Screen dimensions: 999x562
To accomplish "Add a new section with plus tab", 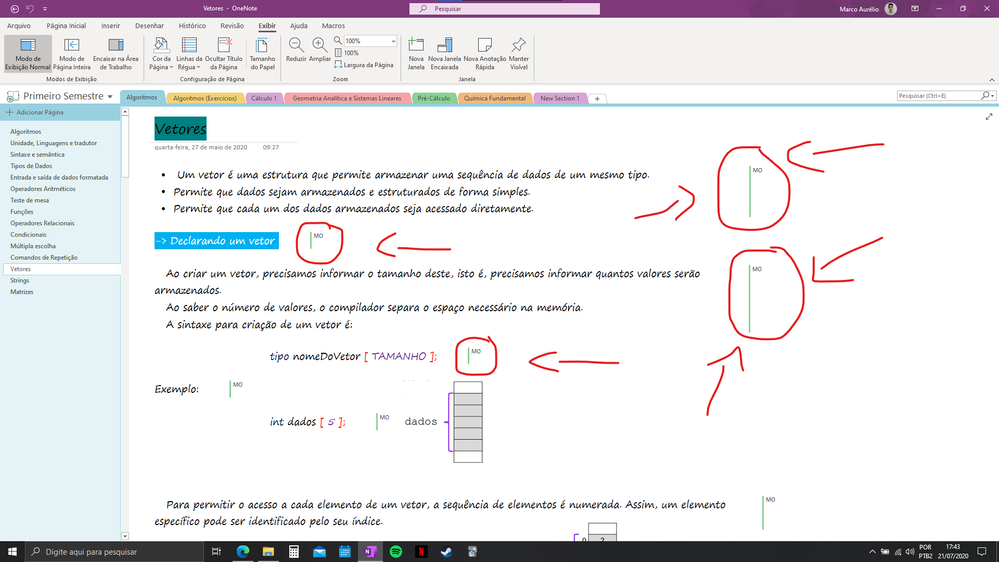I will coord(597,99).
